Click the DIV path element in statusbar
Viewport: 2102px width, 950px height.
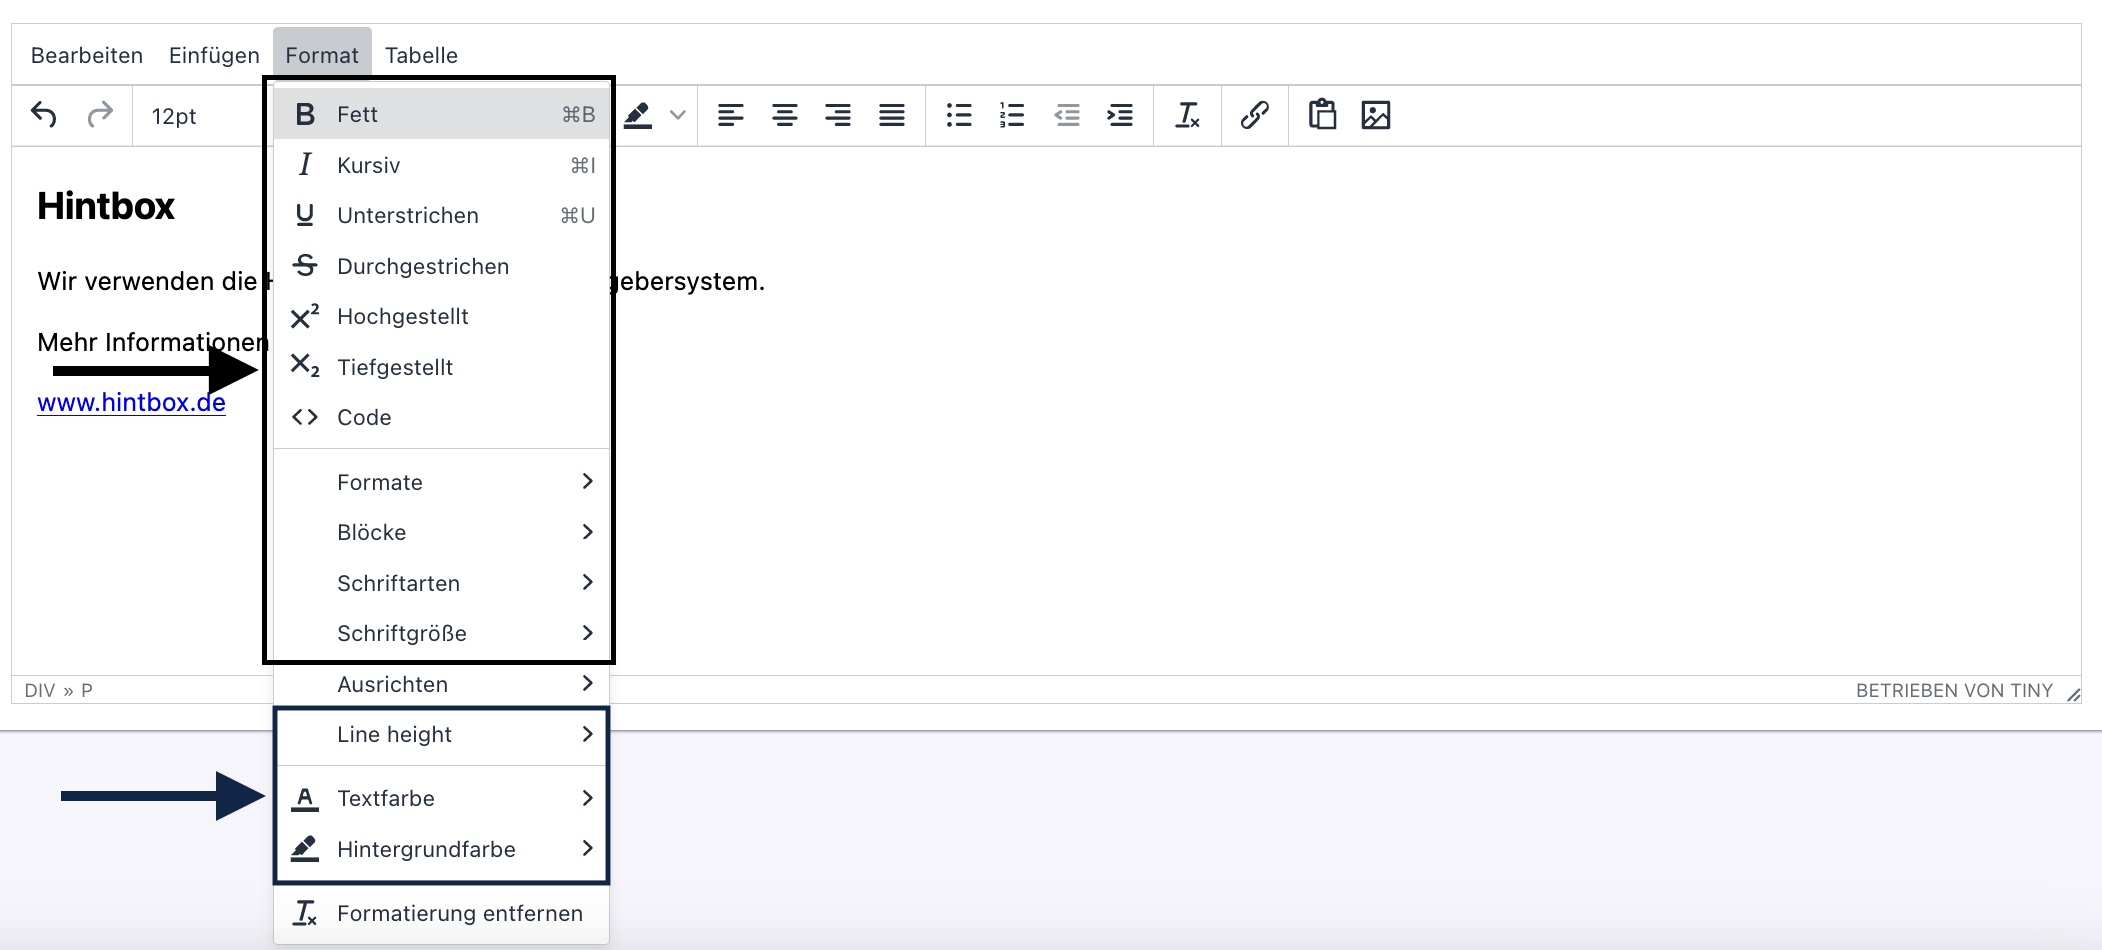pyautogui.click(x=40, y=690)
